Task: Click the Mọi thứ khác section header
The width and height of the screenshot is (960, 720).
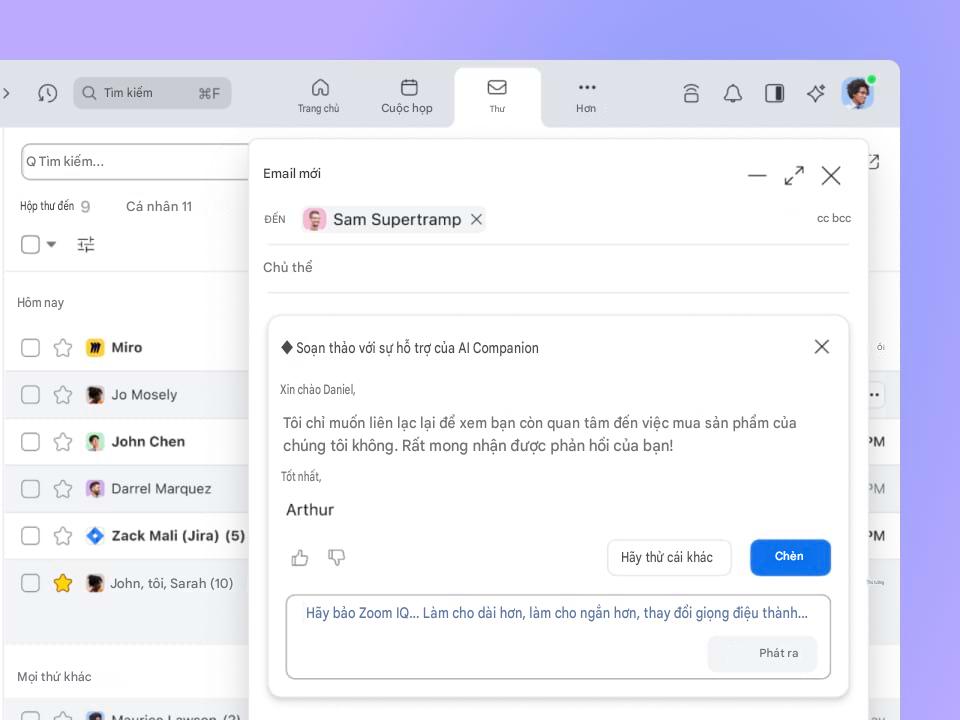Action: (54, 677)
